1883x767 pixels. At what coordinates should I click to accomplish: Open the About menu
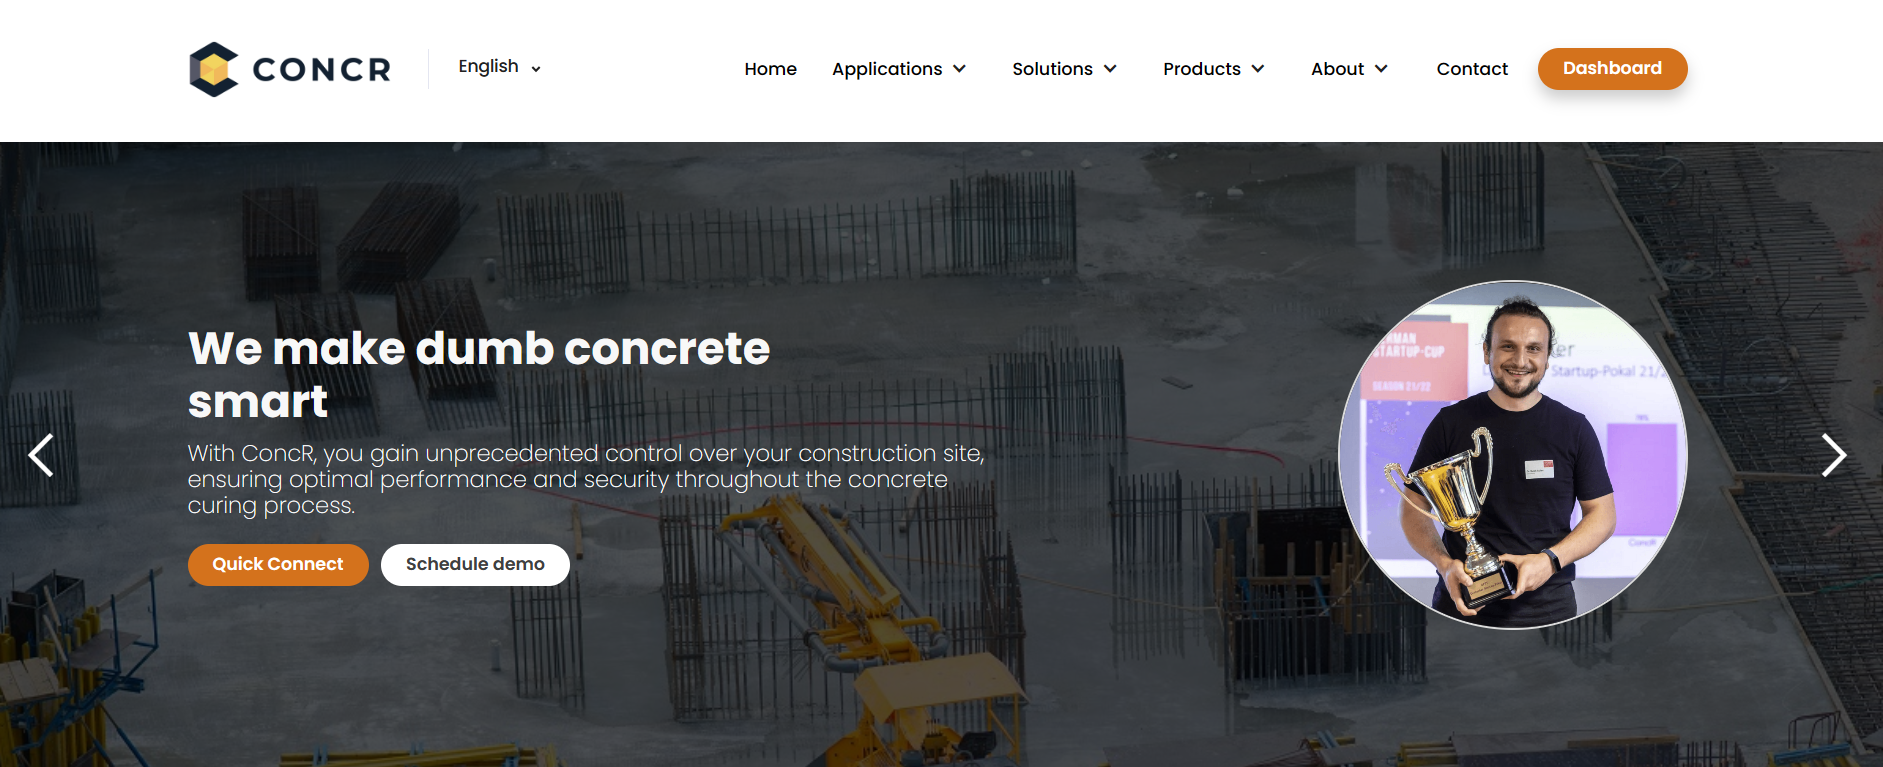click(x=1349, y=69)
